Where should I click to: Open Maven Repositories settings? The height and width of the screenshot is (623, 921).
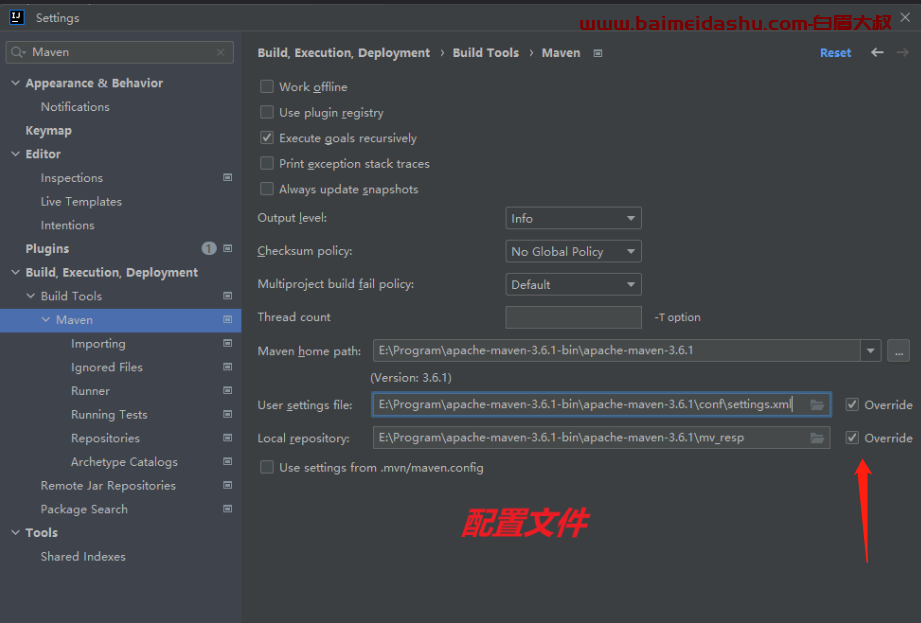click(105, 438)
